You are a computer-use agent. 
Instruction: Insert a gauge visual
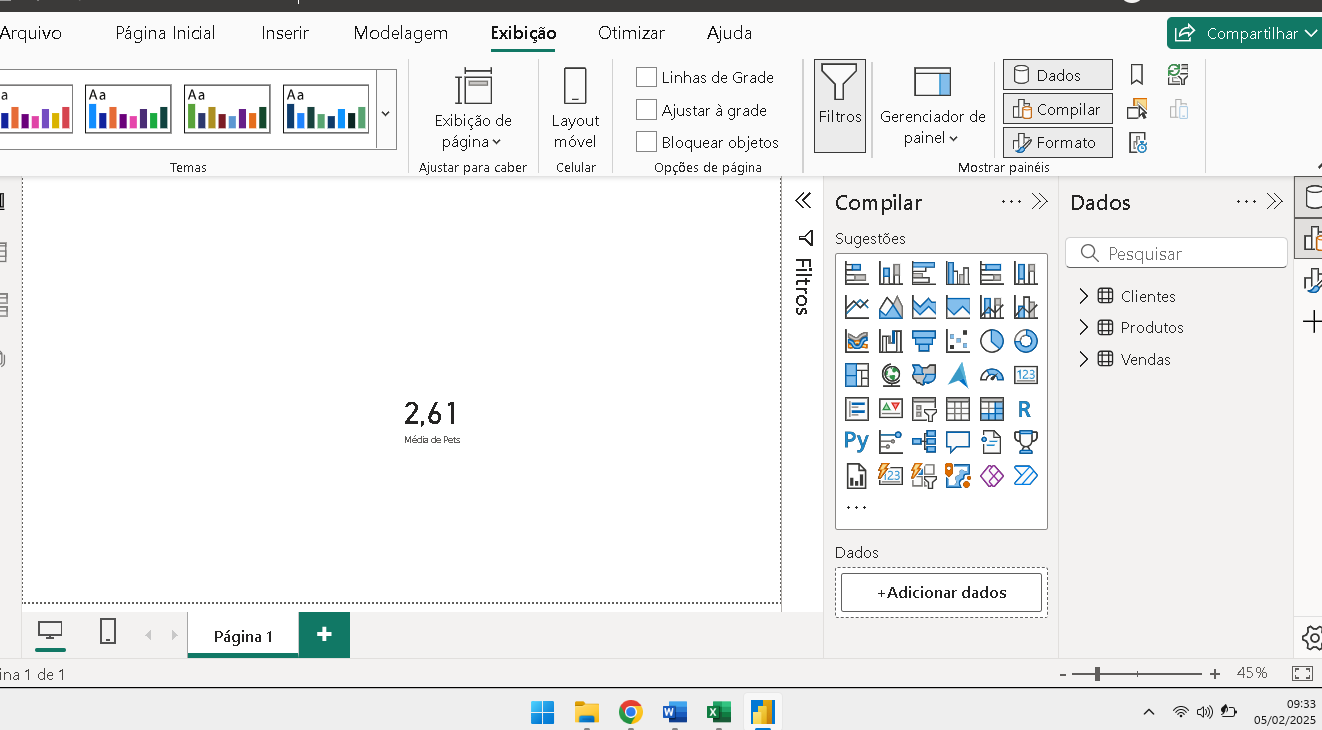991,375
